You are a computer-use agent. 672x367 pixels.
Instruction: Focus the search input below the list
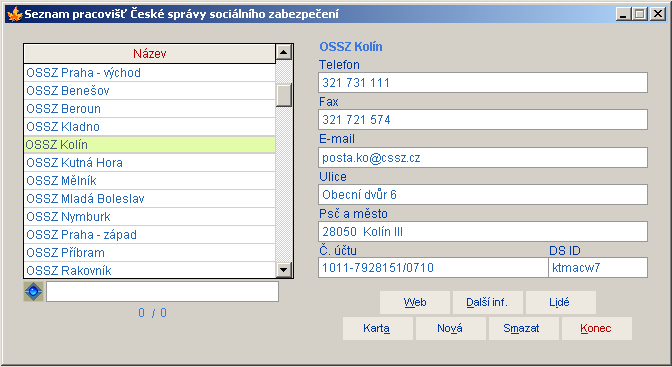pos(162,292)
